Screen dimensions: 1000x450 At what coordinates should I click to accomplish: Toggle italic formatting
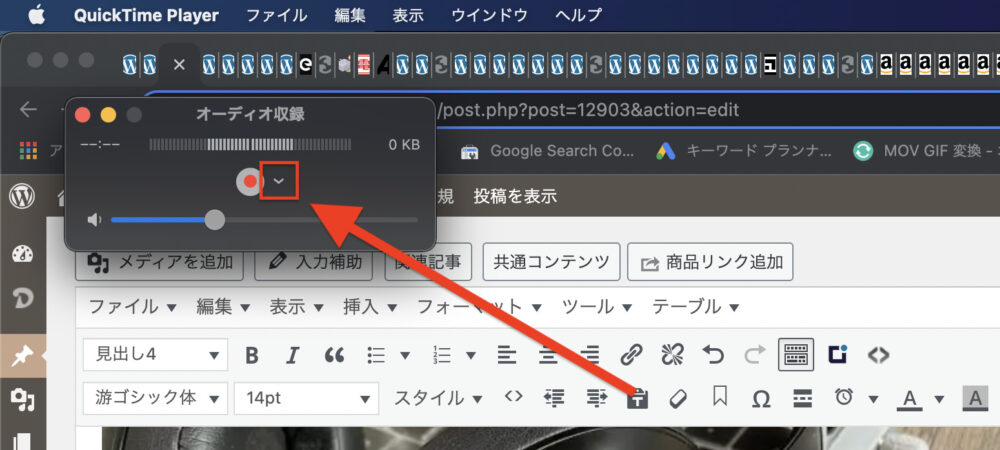[x=292, y=355]
